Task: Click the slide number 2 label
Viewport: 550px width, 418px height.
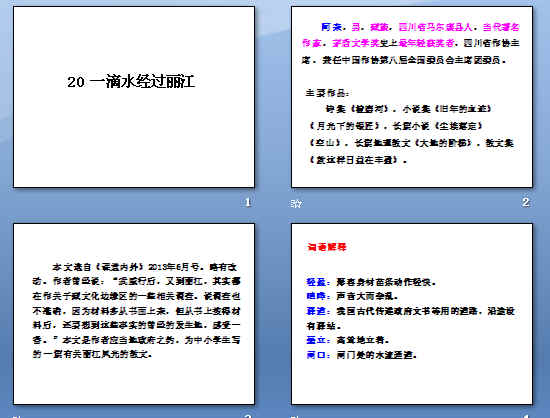Action: pyautogui.click(x=525, y=202)
